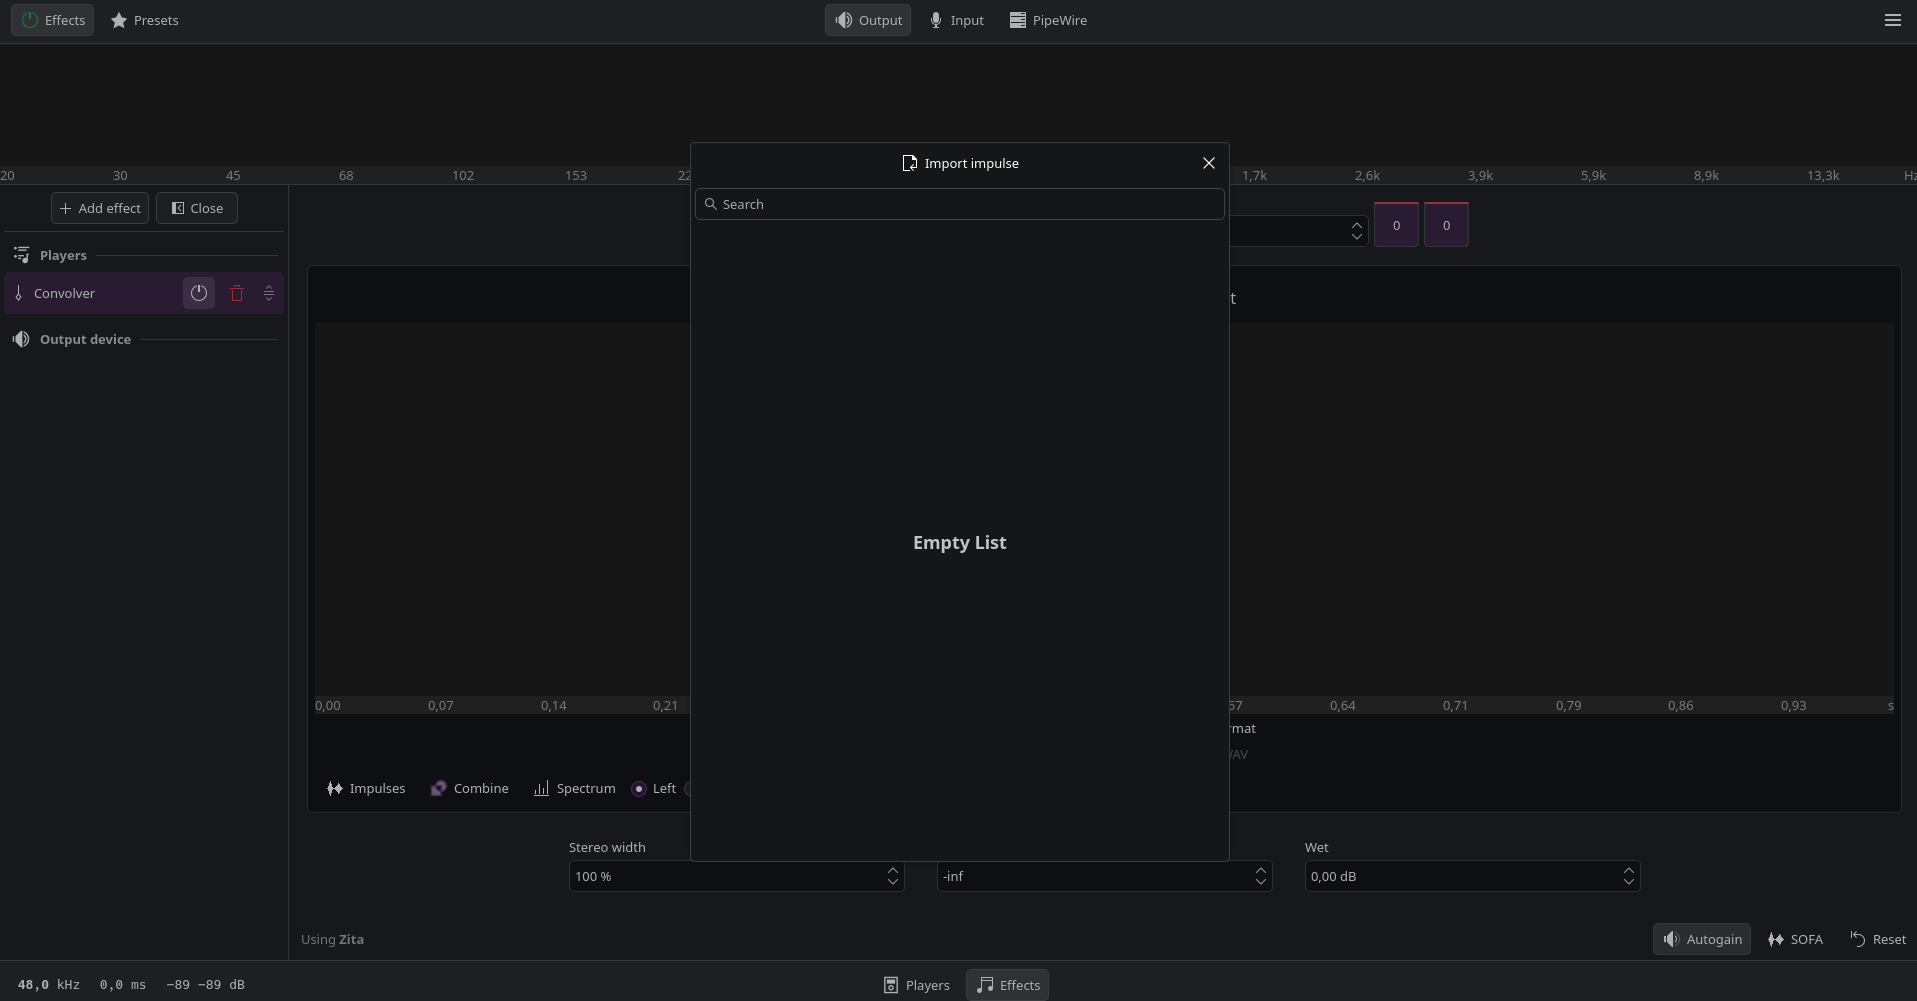
Task: Select the Left channel radio button
Action: click(x=639, y=789)
